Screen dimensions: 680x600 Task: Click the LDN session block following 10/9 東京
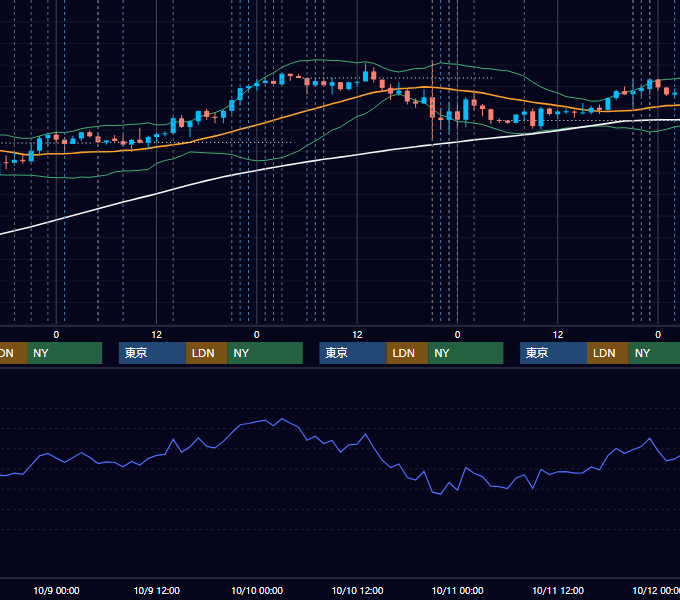coord(206,353)
